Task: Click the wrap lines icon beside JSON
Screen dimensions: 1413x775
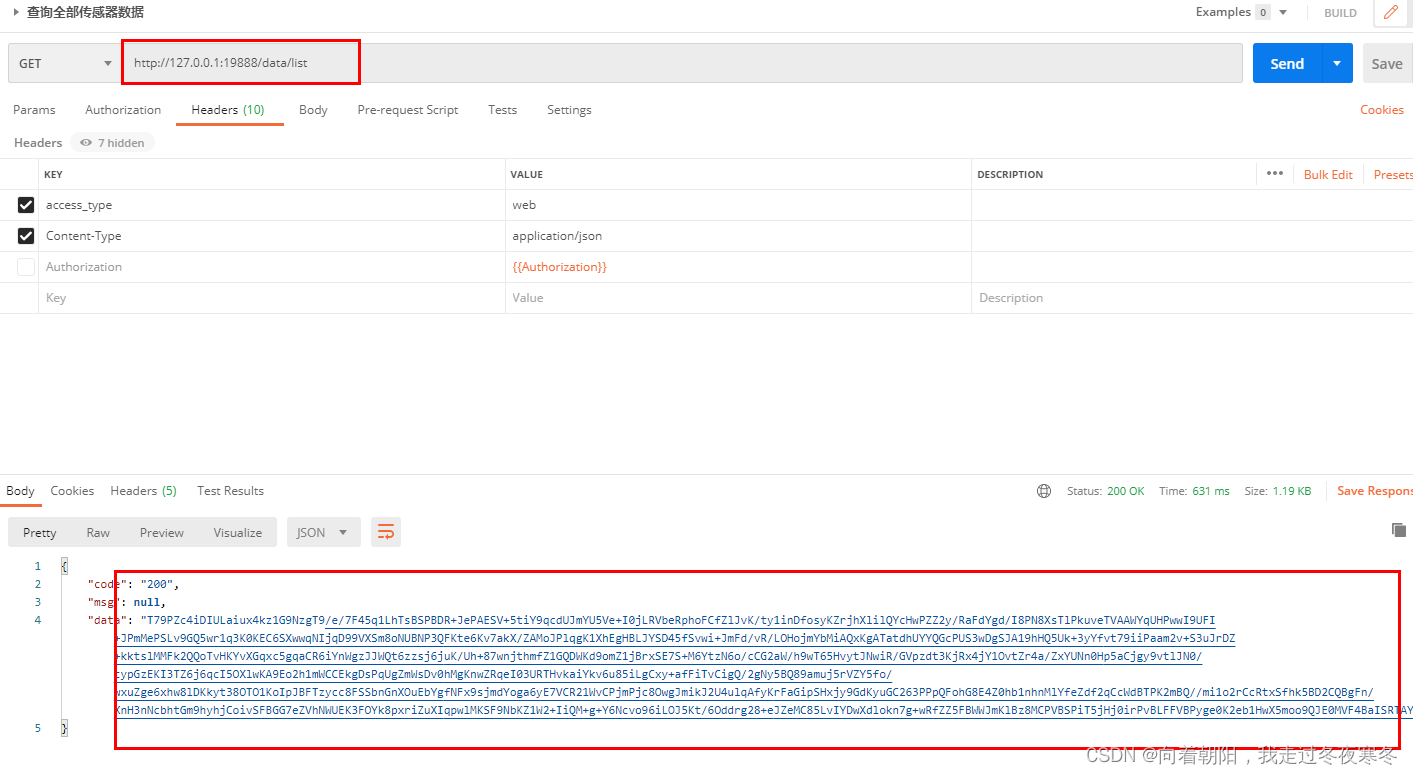Action: point(386,532)
